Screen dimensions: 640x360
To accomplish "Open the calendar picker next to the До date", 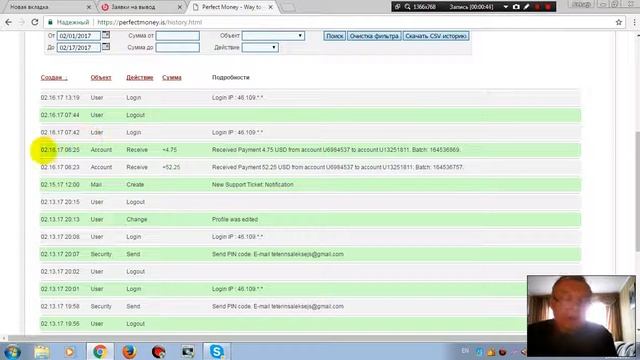I will click(x=106, y=47).
